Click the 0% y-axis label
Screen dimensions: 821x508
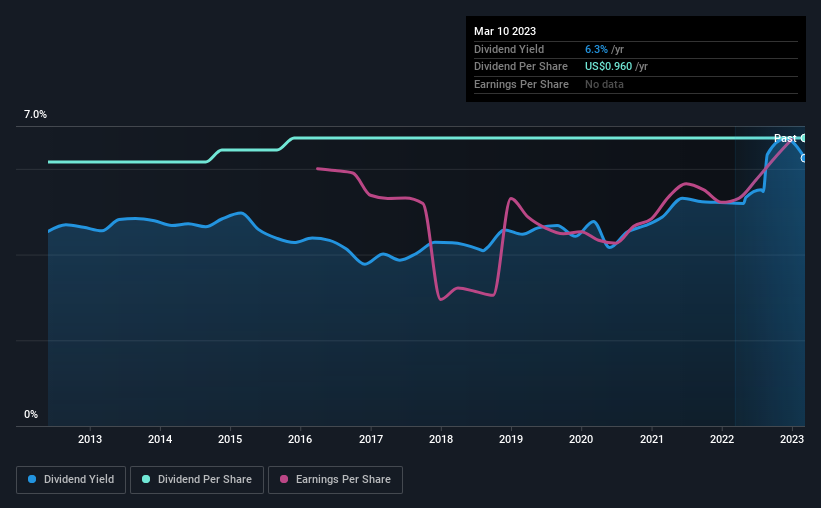pyautogui.click(x=31, y=414)
